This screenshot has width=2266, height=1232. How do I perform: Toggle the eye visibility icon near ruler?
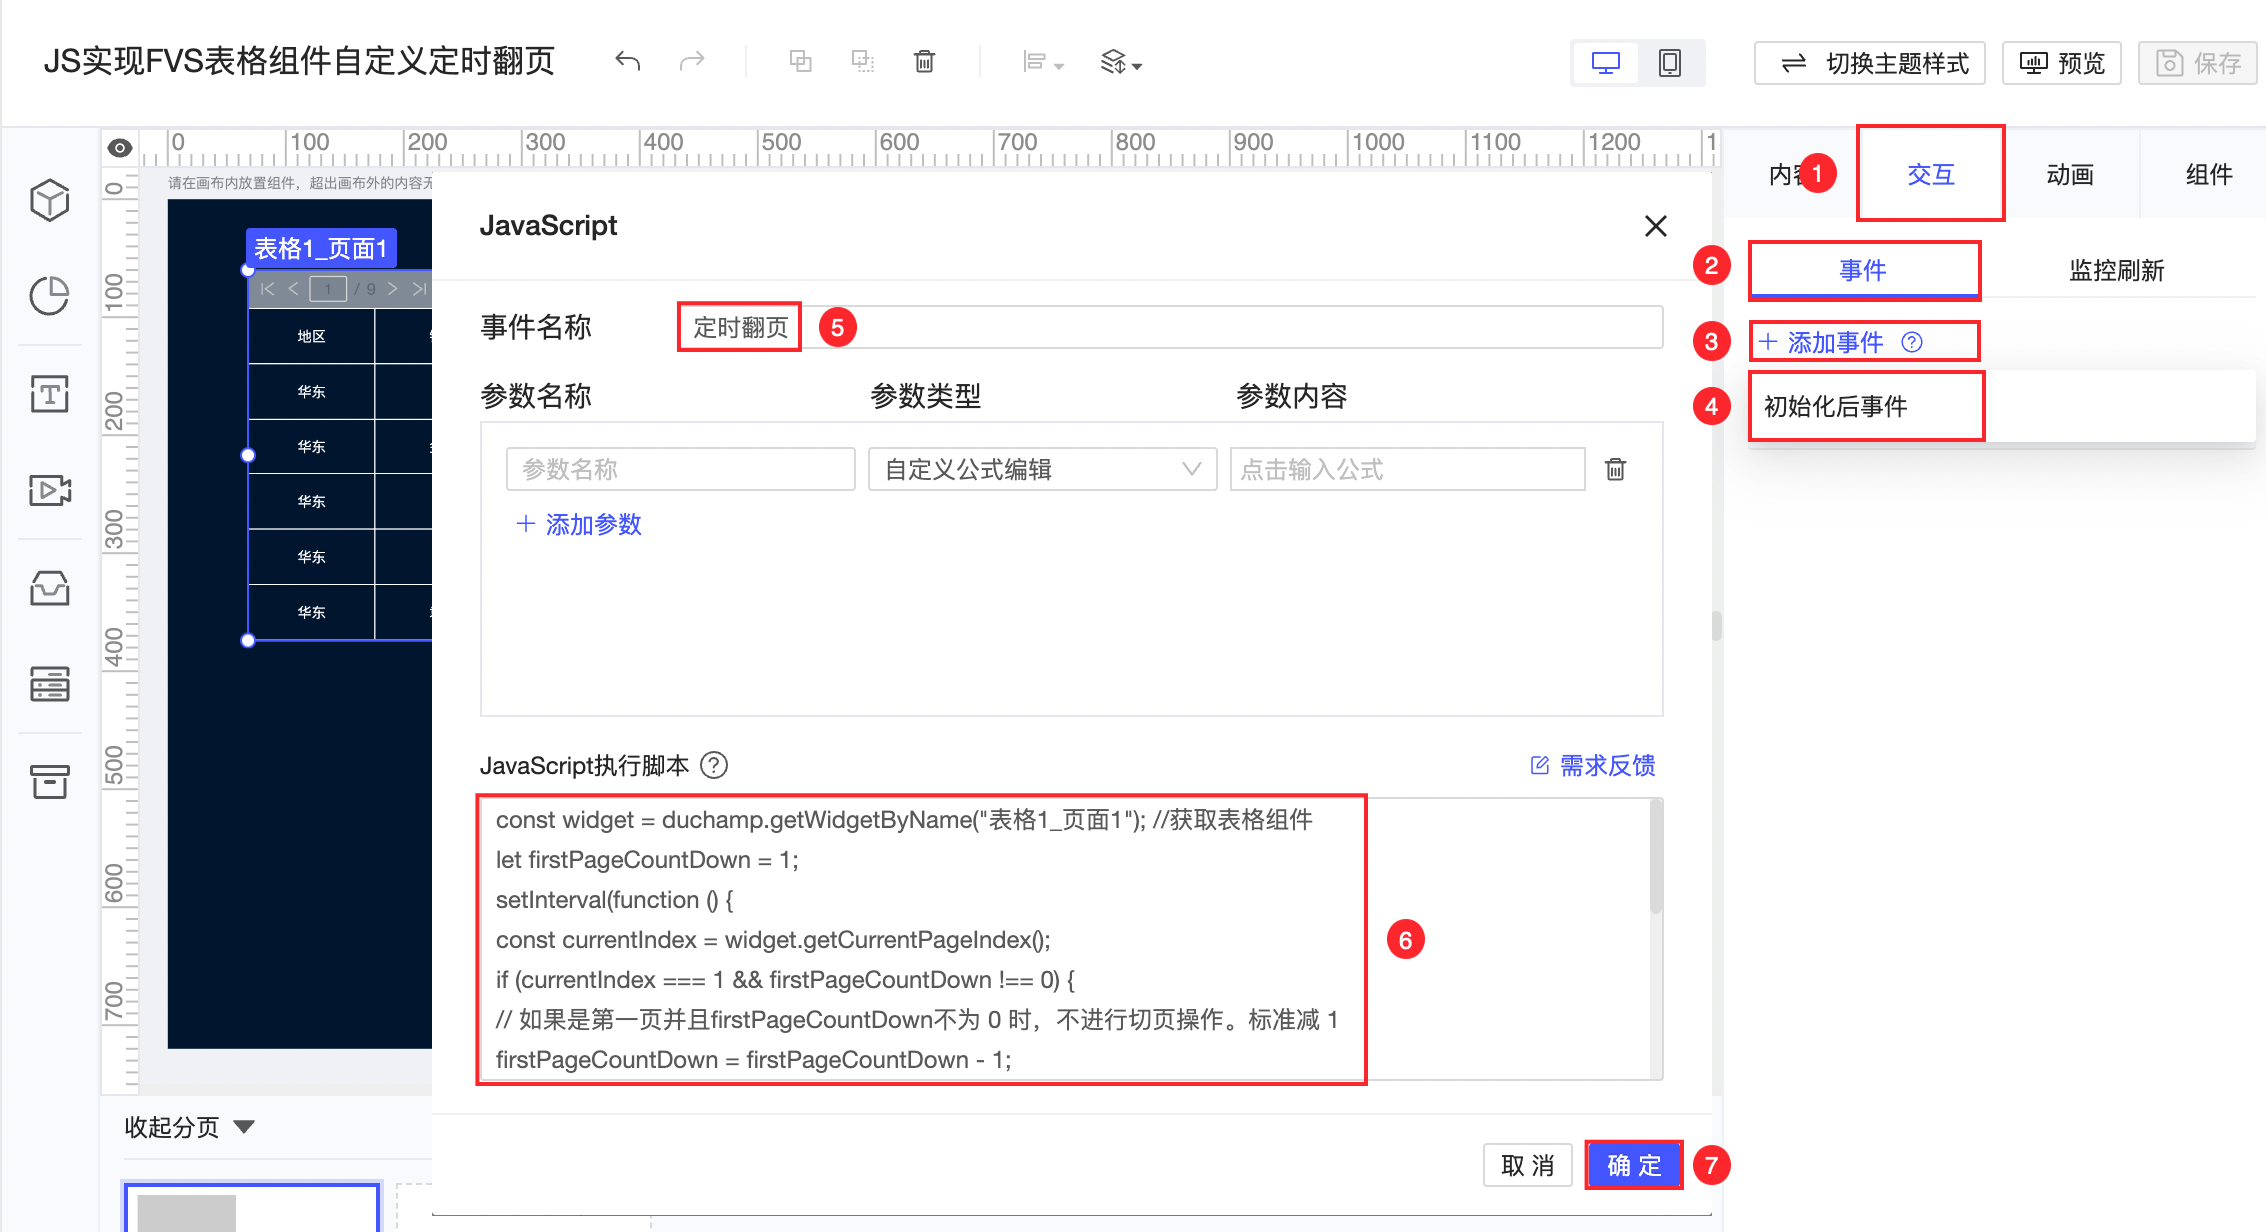click(120, 148)
